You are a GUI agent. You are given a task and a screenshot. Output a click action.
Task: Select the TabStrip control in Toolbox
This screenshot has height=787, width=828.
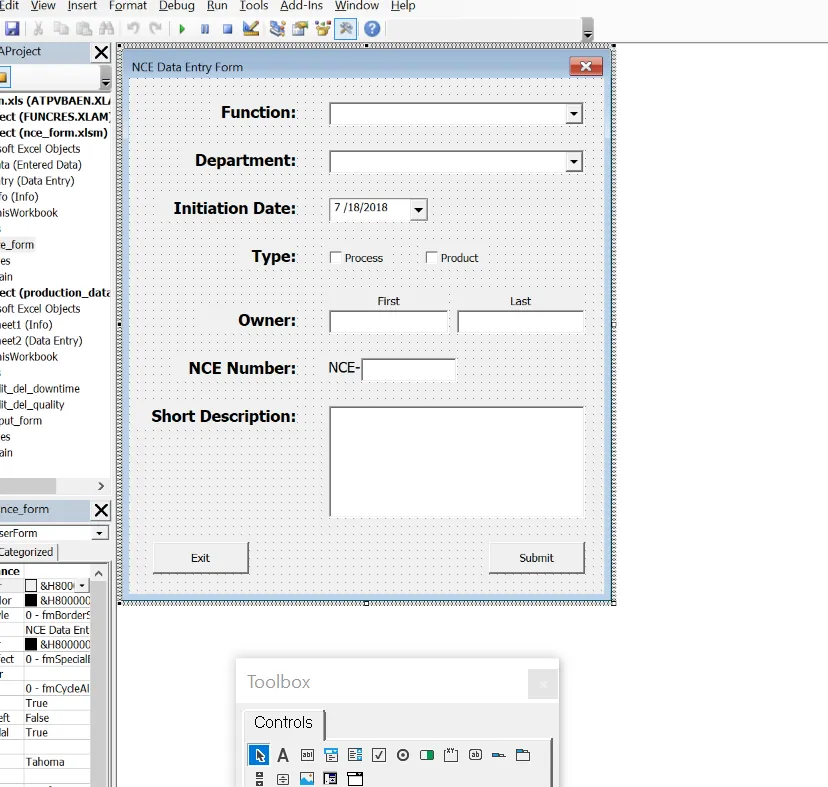coord(498,755)
